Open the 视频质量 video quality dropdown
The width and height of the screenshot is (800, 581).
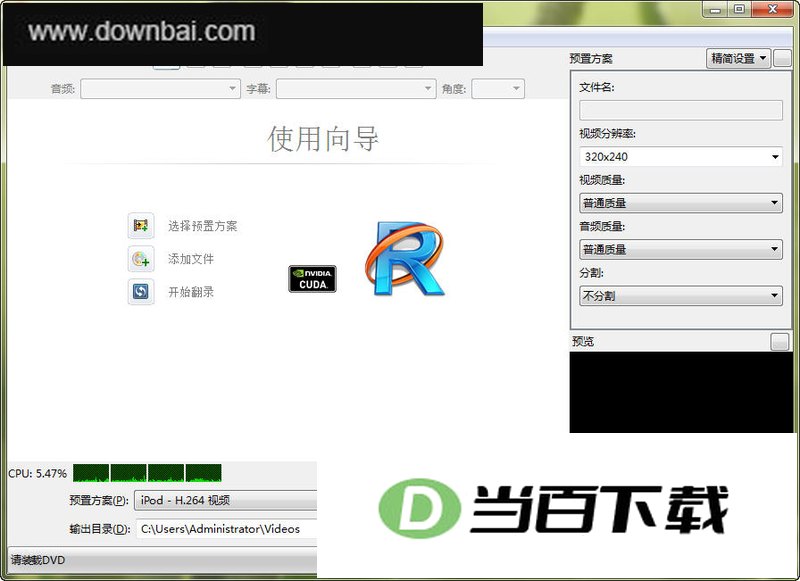tap(681, 203)
